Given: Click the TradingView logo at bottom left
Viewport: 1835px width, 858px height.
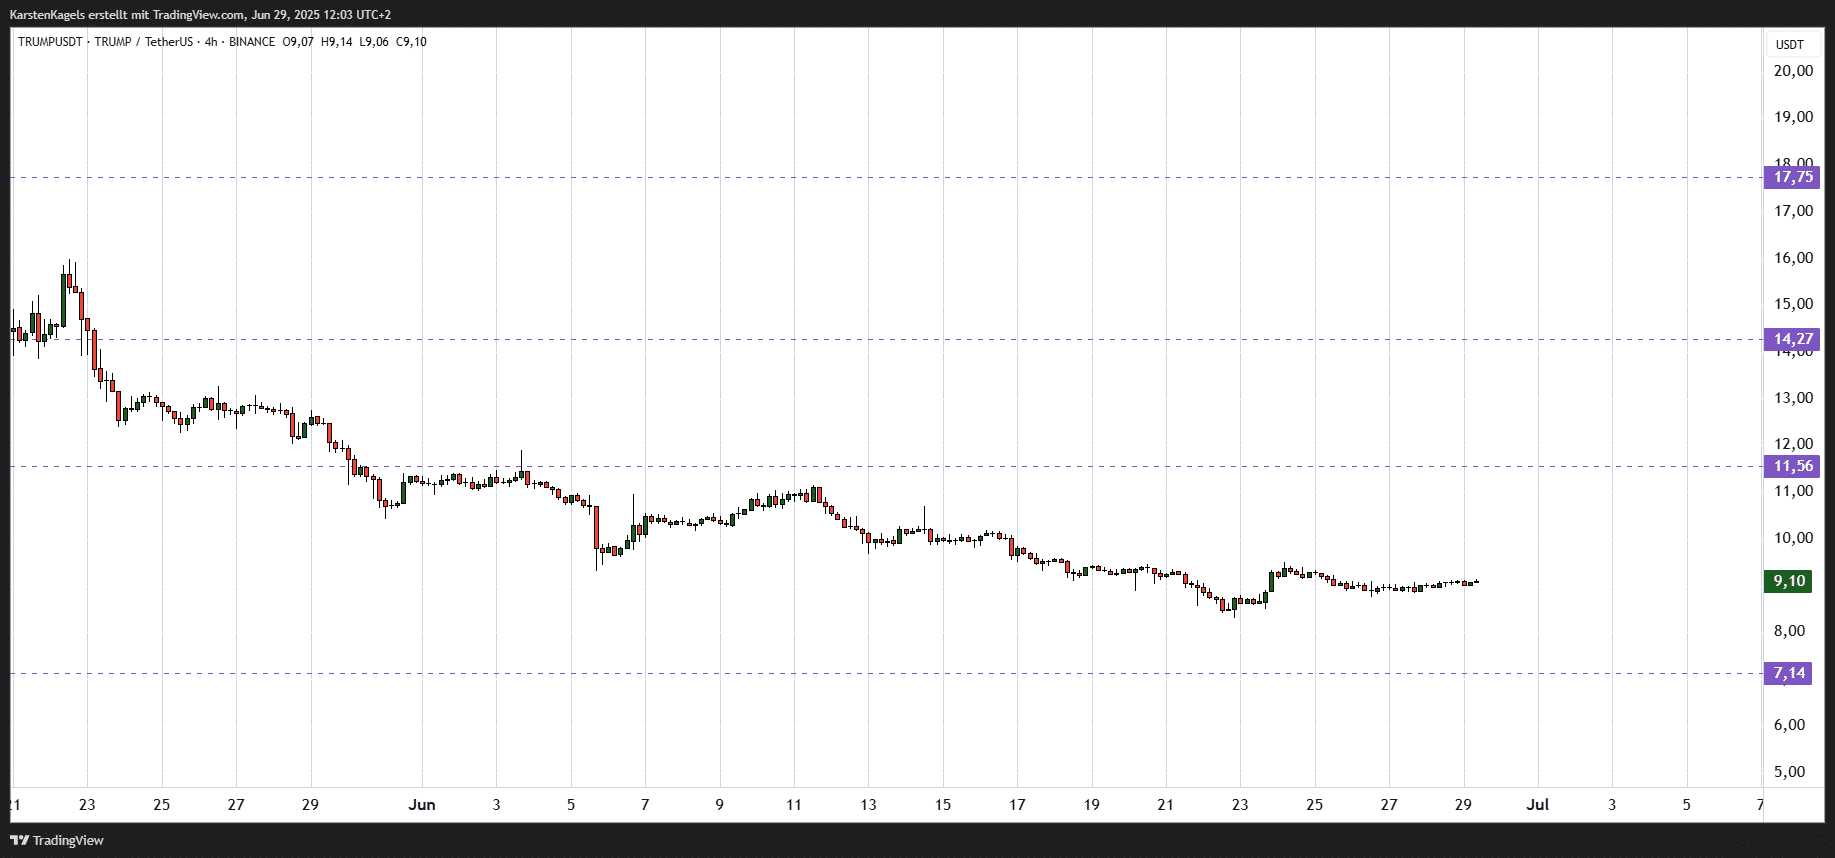Looking at the screenshot, I should [x=57, y=840].
